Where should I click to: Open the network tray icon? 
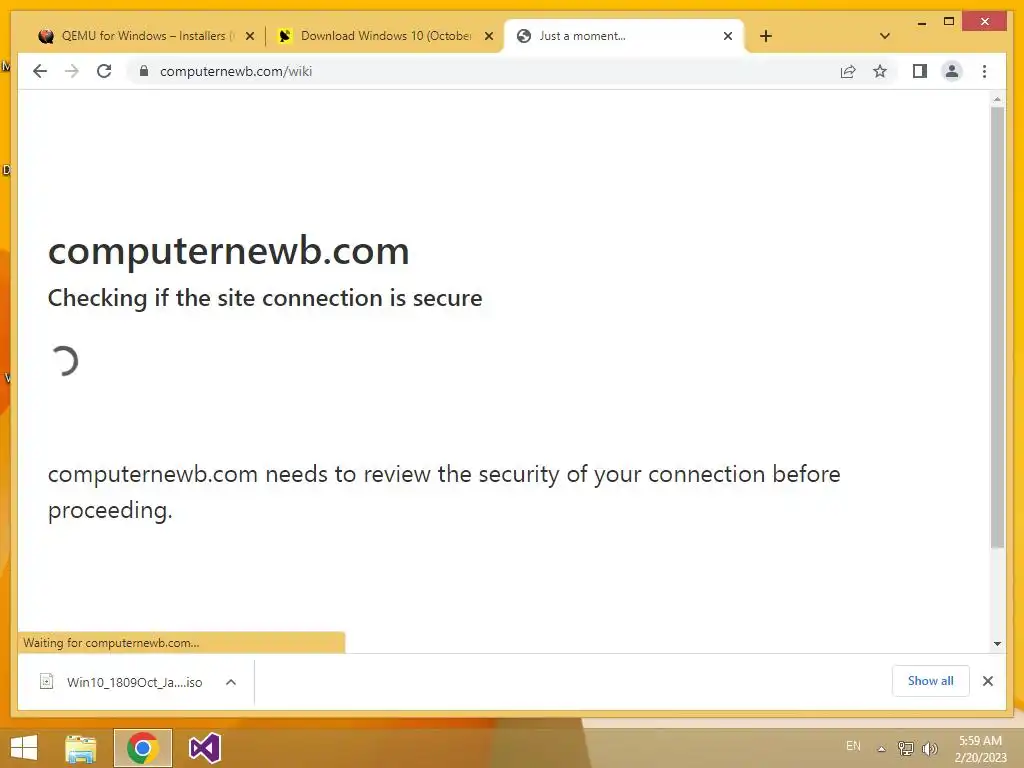tap(906, 748)
